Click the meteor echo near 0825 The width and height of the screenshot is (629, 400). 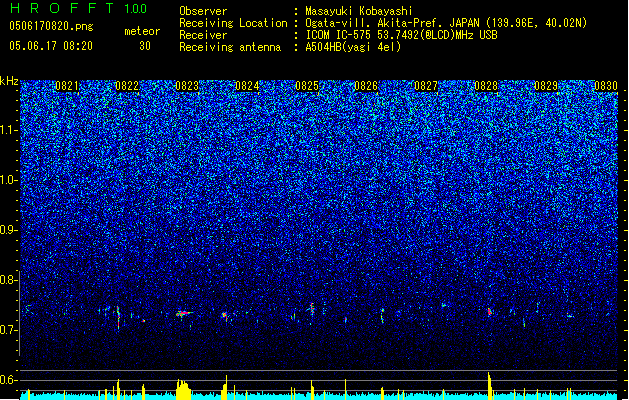pyautogui.click(x=312, y=309)
